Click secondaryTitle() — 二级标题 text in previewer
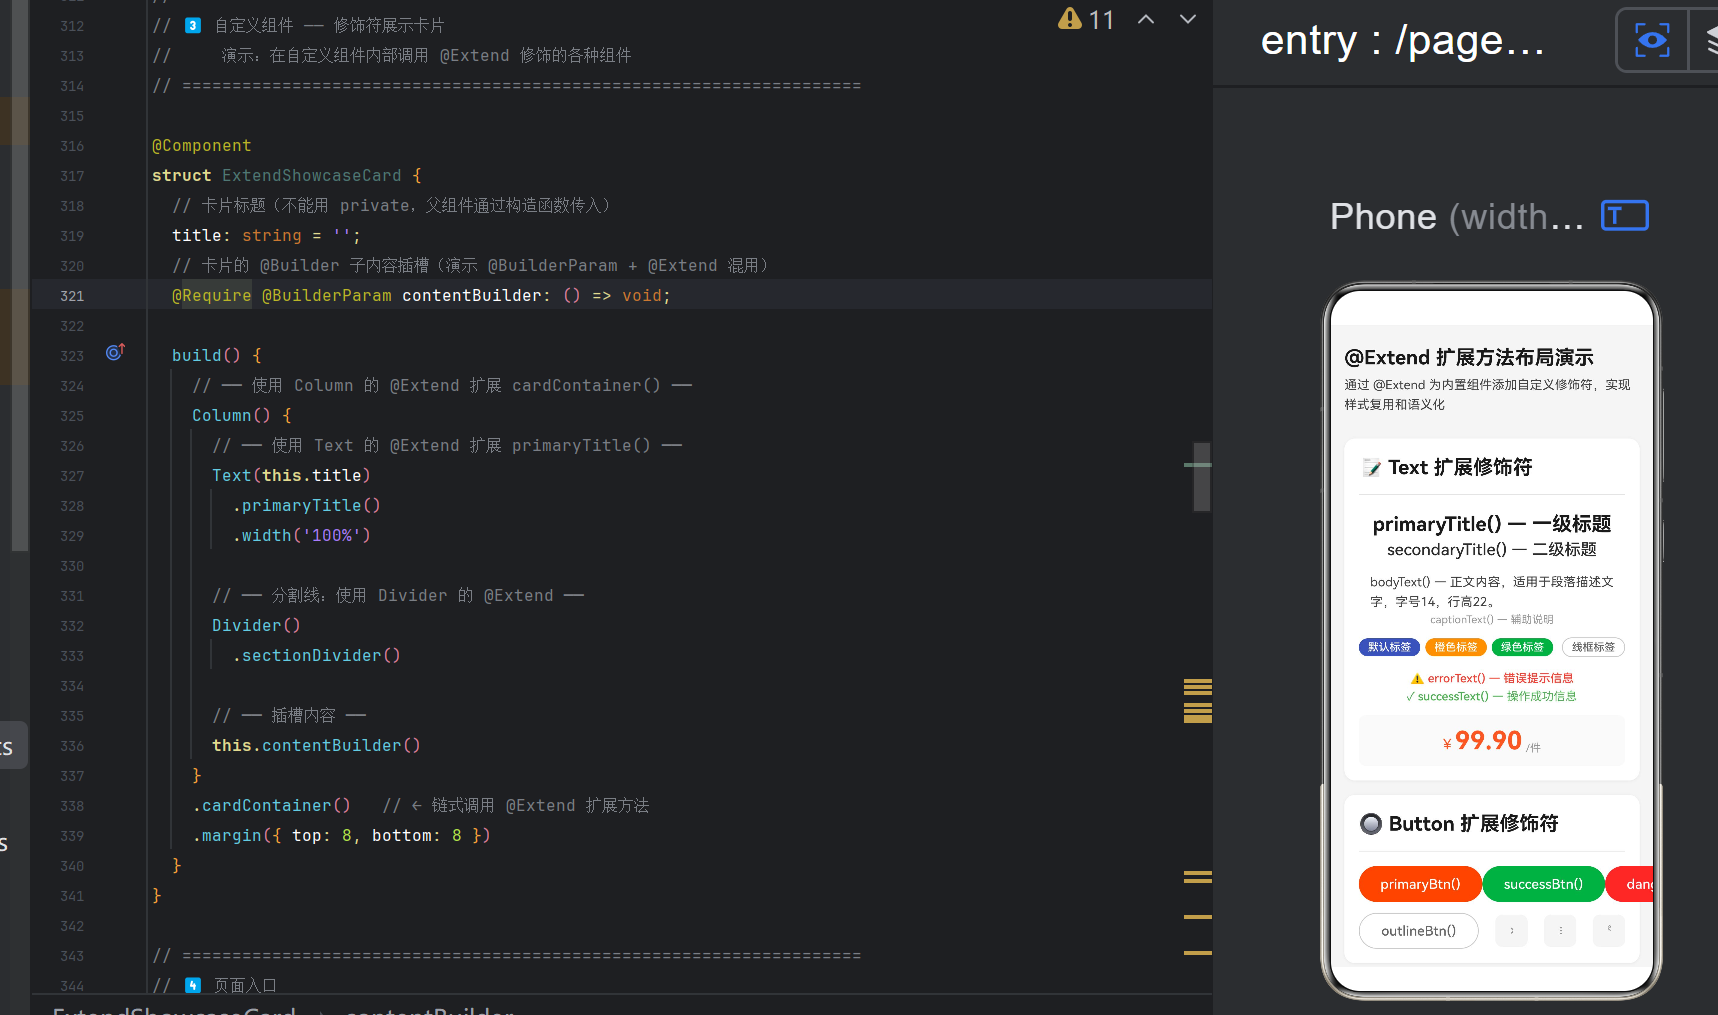The height and width of the screenshot is (1015, 1718). pos(1491,550)
